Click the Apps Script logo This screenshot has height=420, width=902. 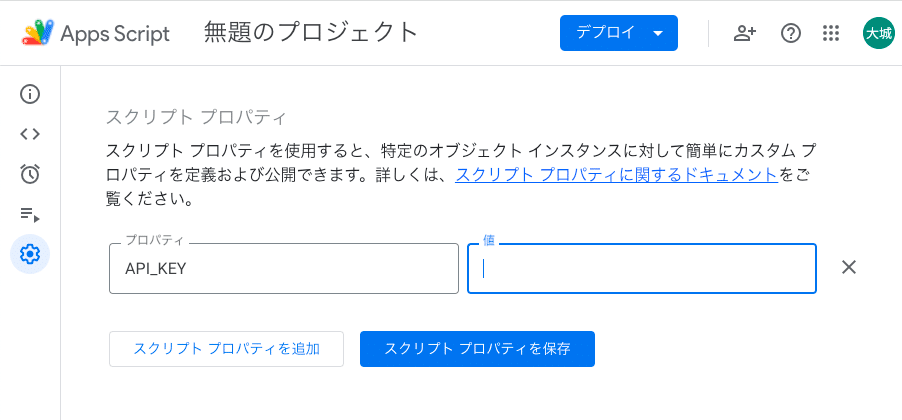[38, 33]
